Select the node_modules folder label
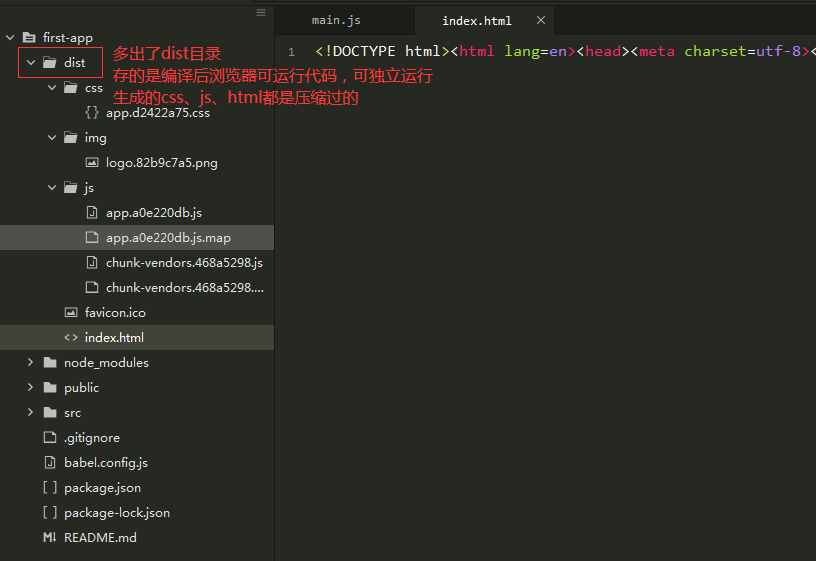This screenshot has width=816, height=561. pyautogui.click(x=106, y=363)
